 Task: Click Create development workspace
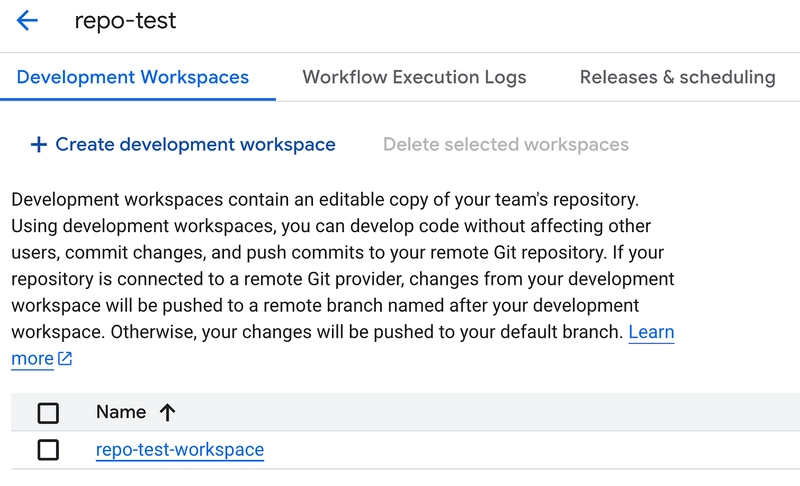[x=183, y=145]
